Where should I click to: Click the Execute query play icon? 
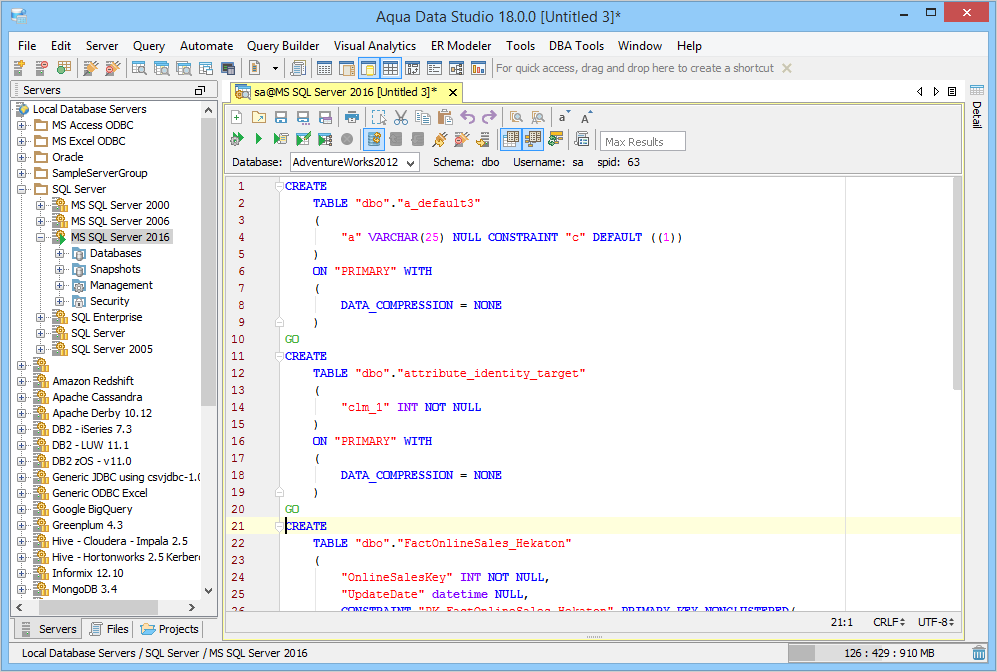[258, 139]
